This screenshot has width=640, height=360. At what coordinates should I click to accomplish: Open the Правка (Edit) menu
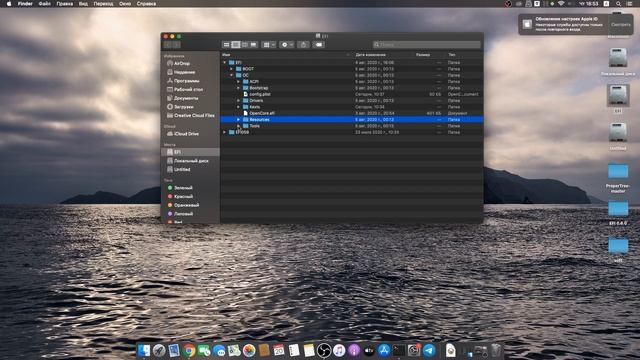tap(64, 4)
